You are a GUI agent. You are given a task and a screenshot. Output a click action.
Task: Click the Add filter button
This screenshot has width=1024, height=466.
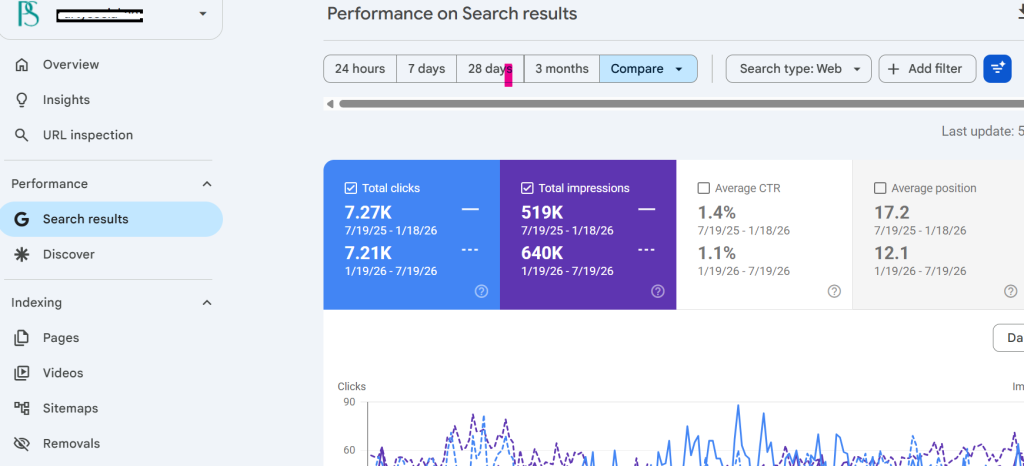click(x=927, y=69)
